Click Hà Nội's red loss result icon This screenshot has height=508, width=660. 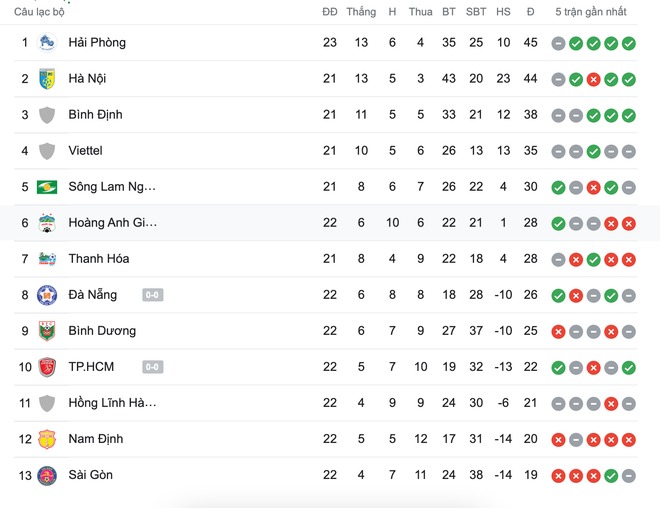click(x=593, y=80)
